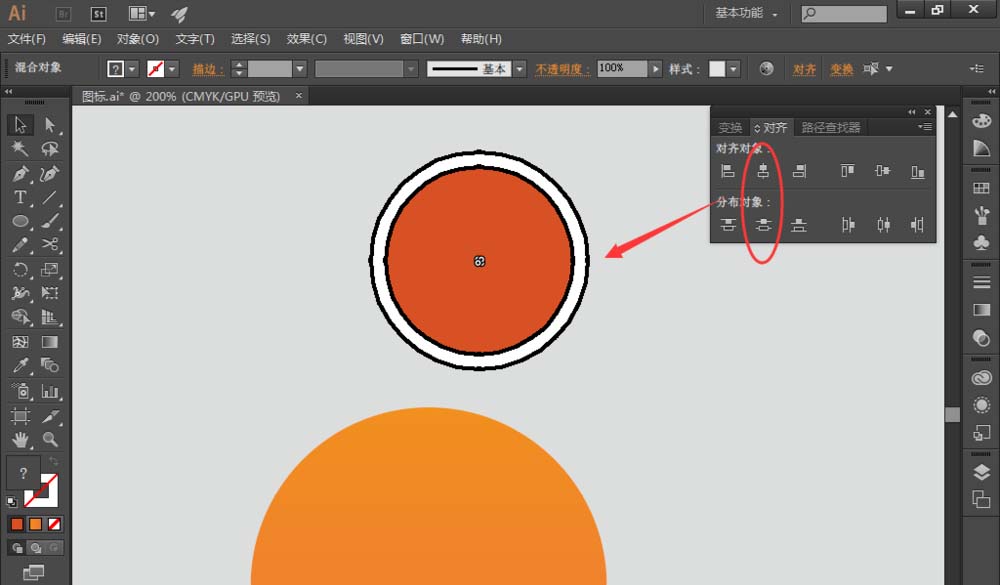
Task: Select the Lasso tool
Action: coord(50,149)
